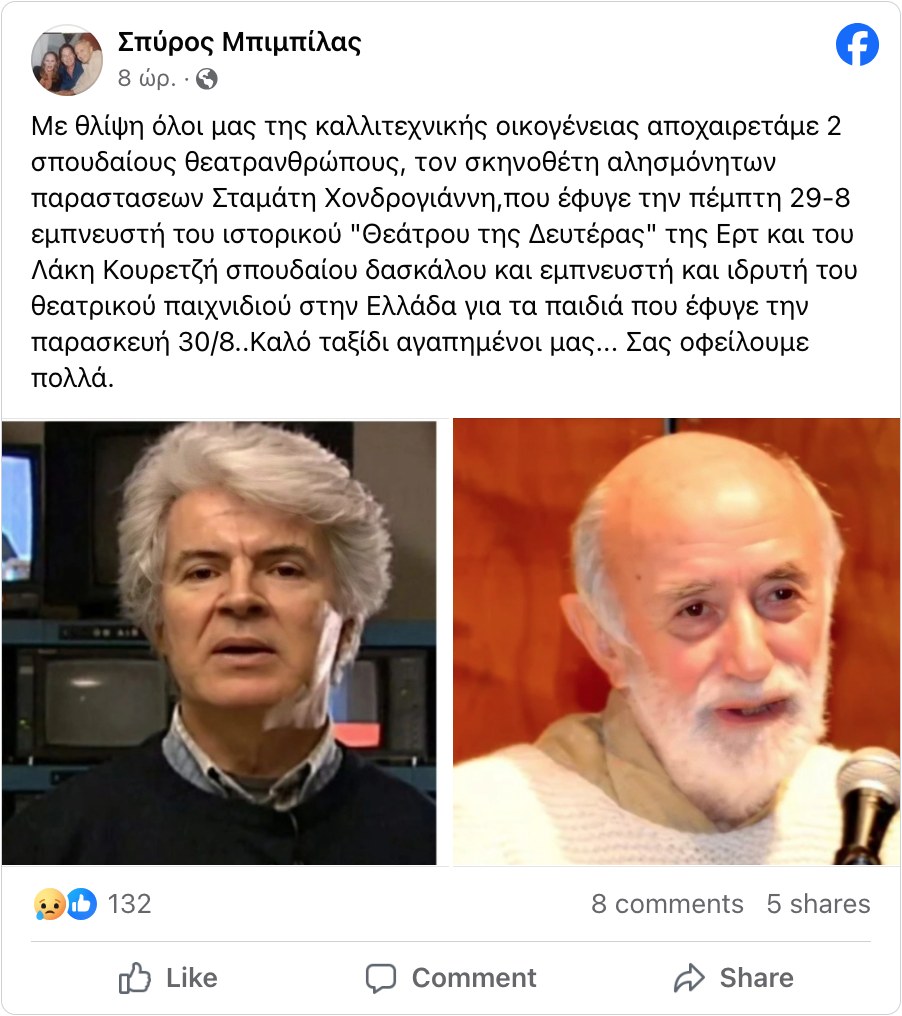902x1016 pixels.
Task: Open Σπύρος Μπιμπίλας profile name link
Action: 239,42
